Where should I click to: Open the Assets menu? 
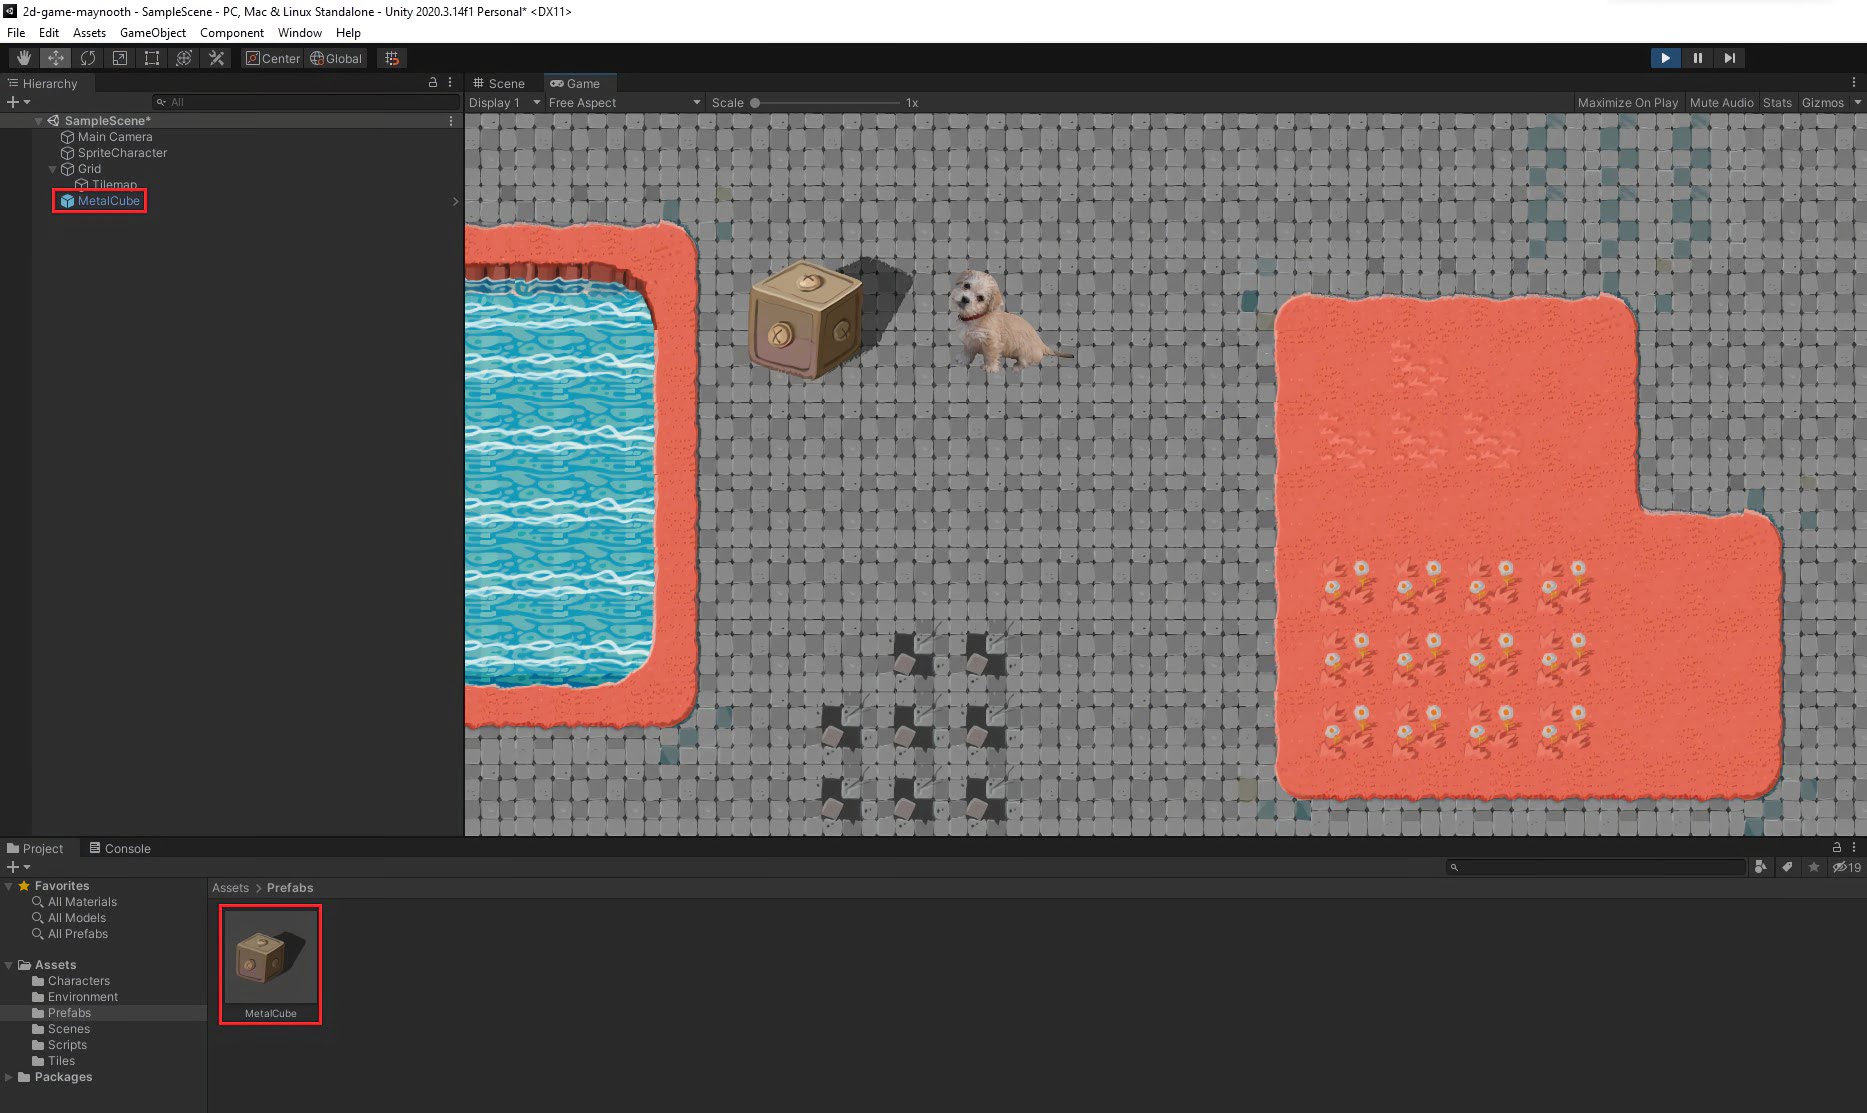pos(89,32)
